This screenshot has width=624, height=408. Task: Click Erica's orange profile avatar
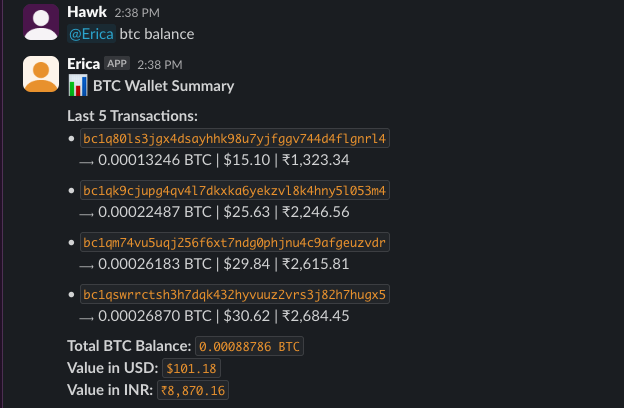(41, 75)
